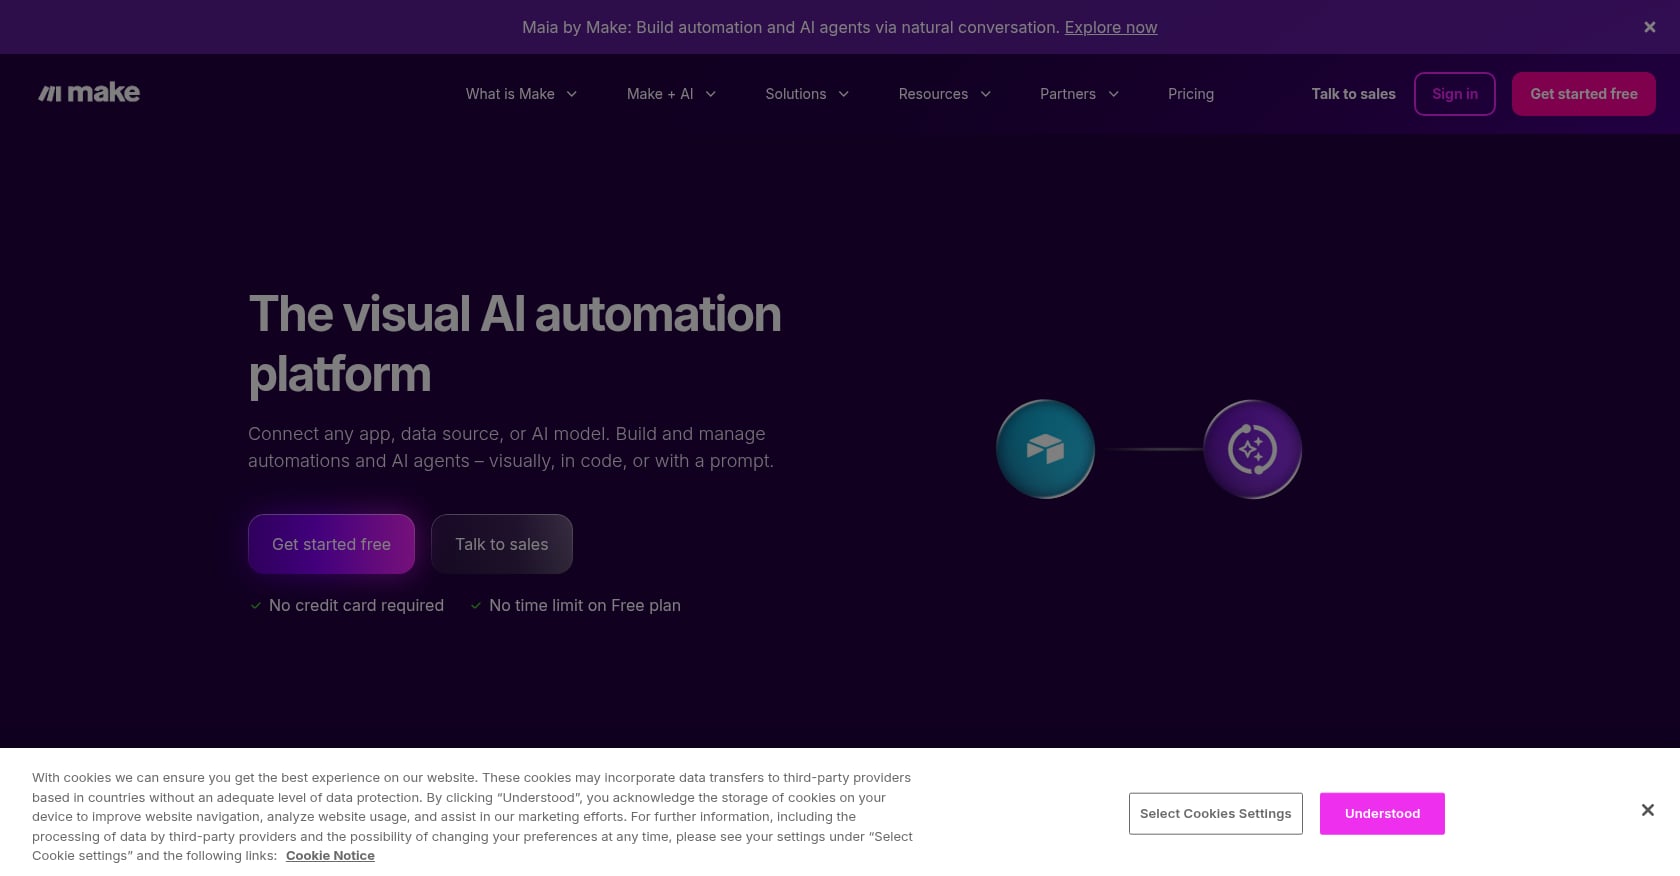The height and width of the screenshot is (876, 1680).
Task: Expand the What is Make chevron
Action: coord(572,94)
